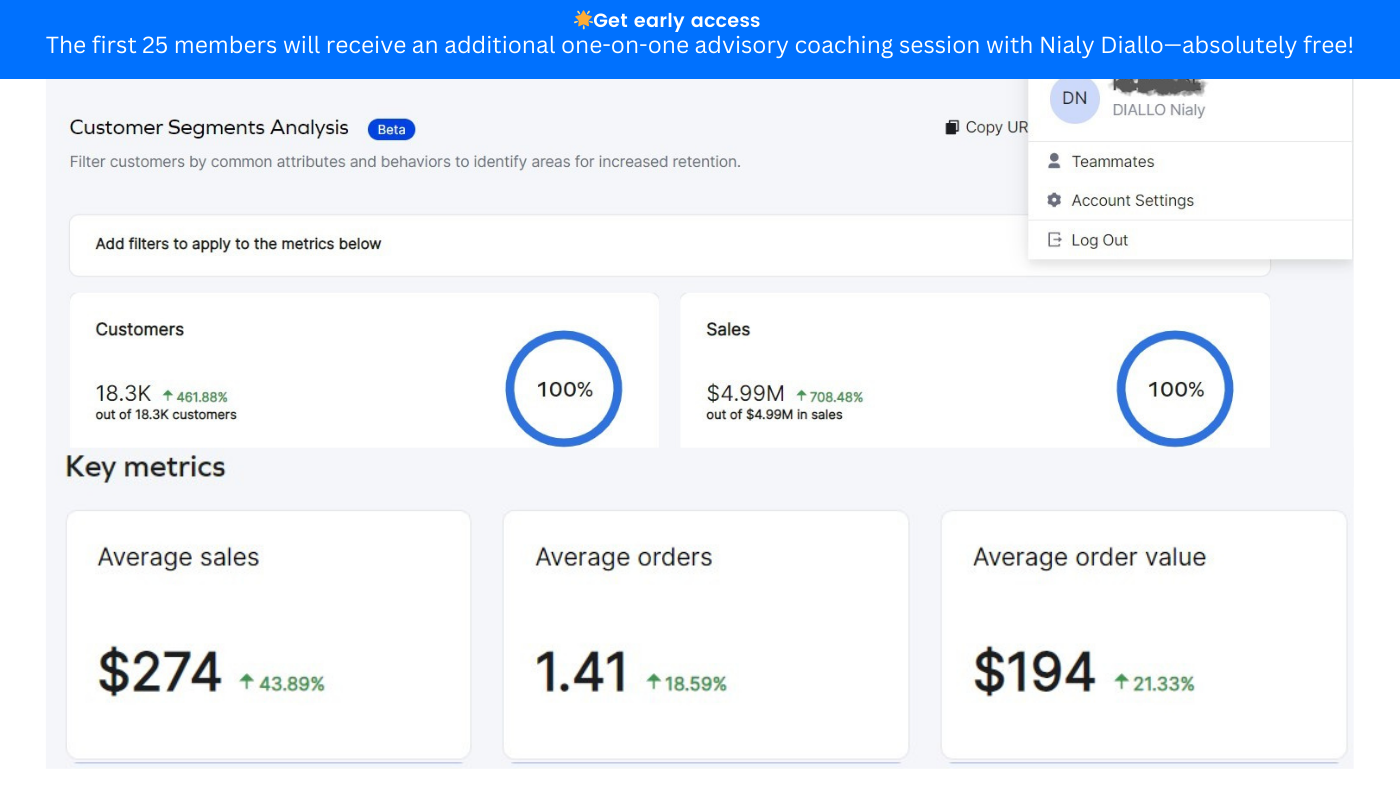Click the Sales 100% progress ring
This screenshot has height=790, width=1400.
click(1174, 389)
